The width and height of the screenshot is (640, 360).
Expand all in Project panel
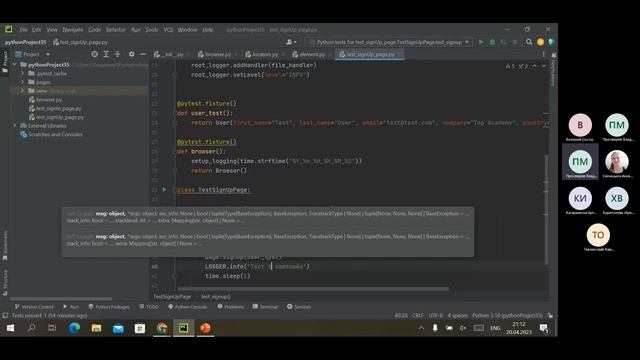point(106,54)
